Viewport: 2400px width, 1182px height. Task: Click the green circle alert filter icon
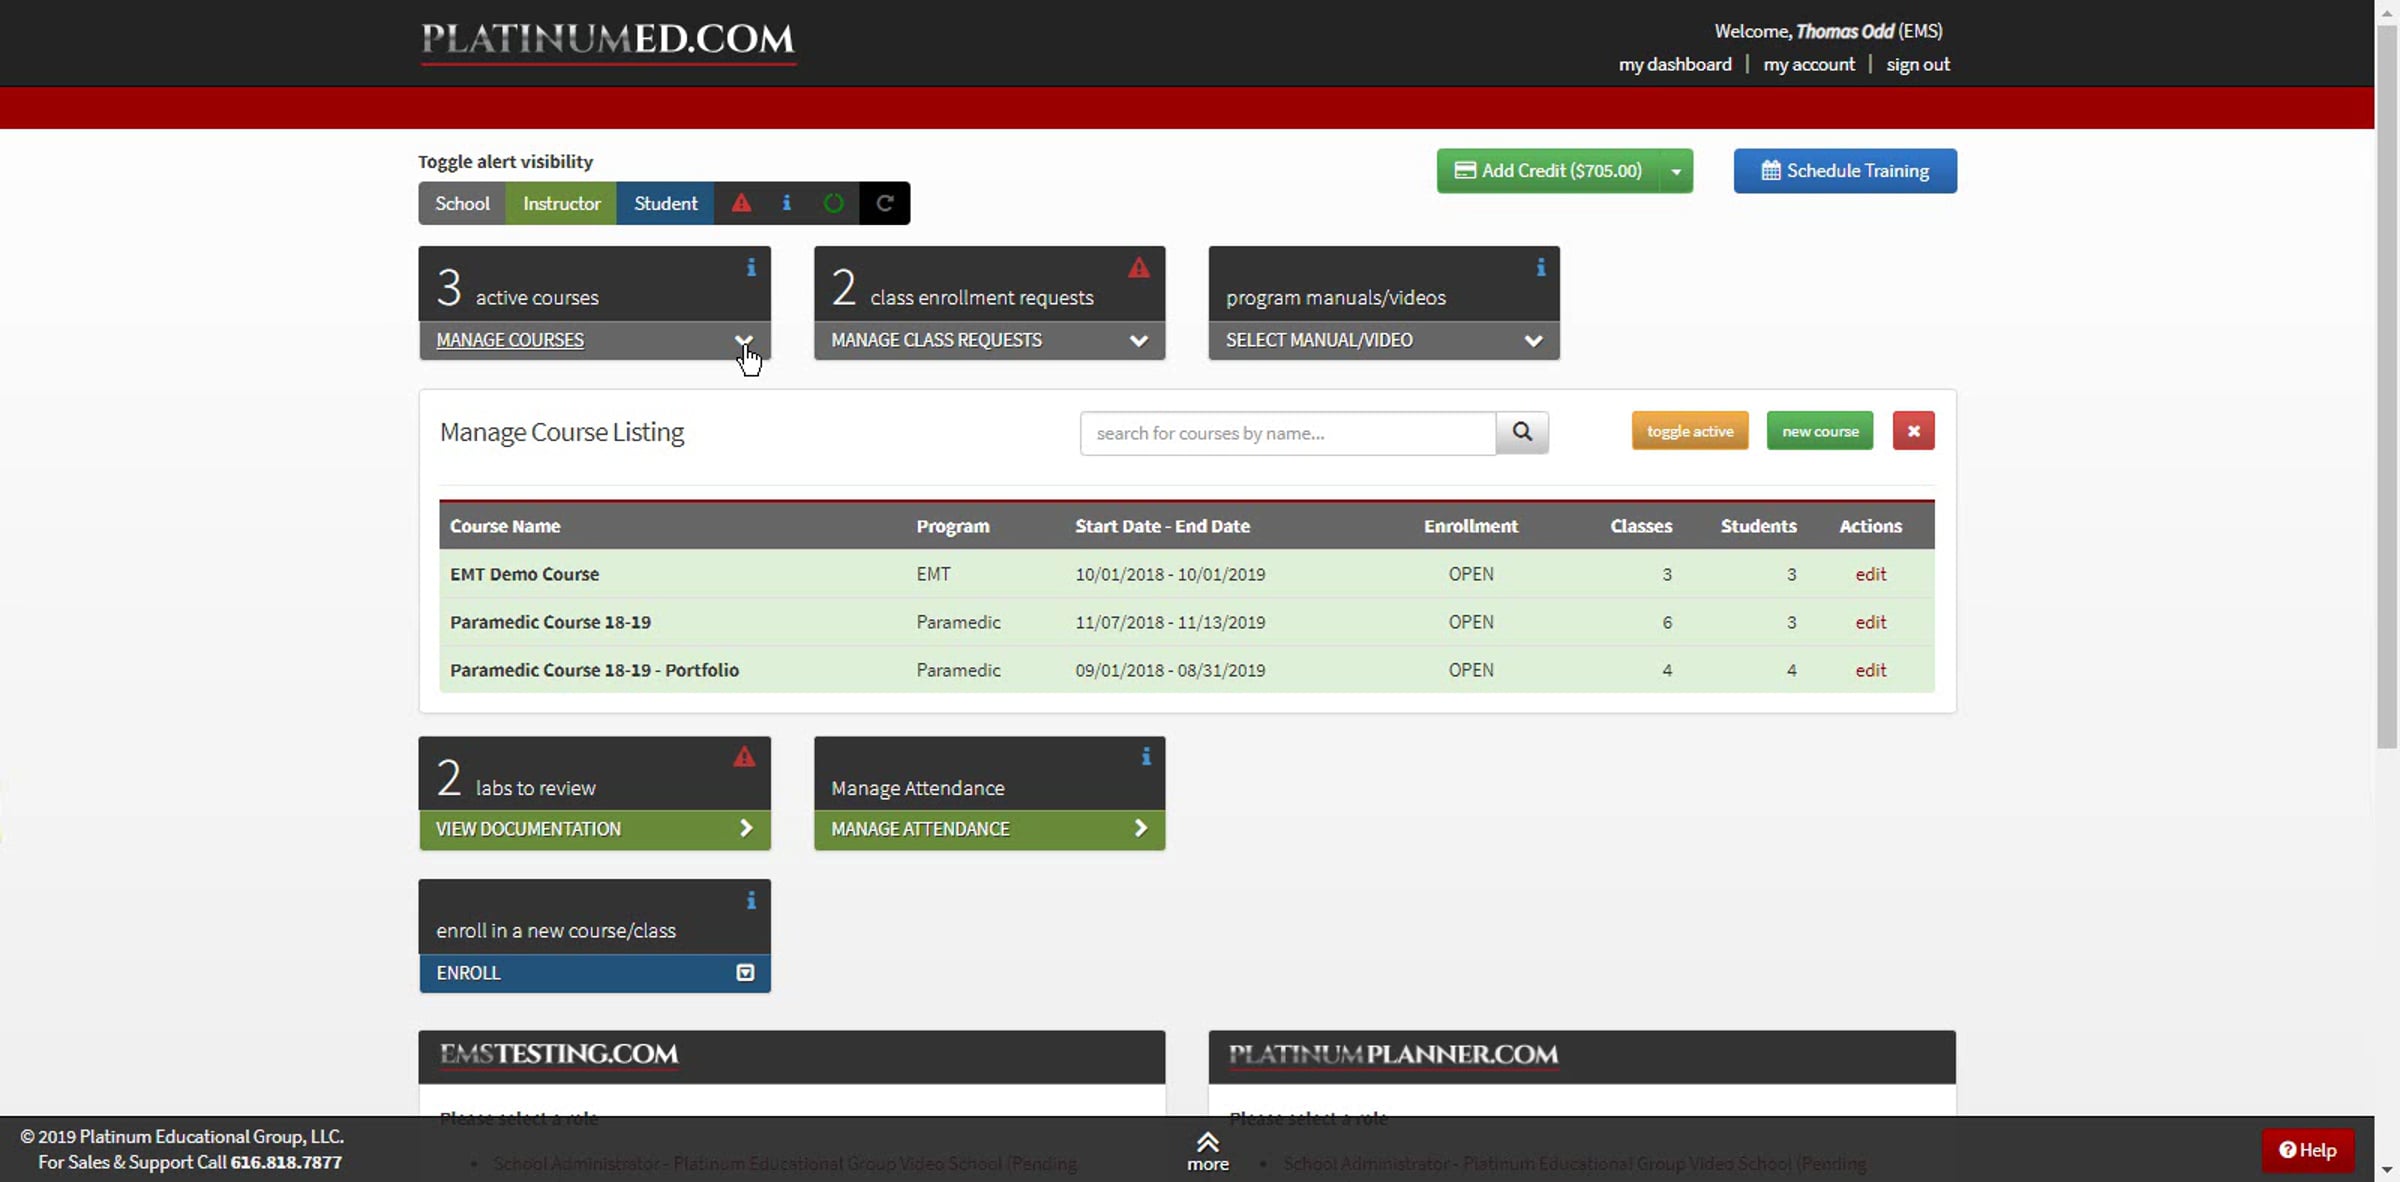coord(833,203)
